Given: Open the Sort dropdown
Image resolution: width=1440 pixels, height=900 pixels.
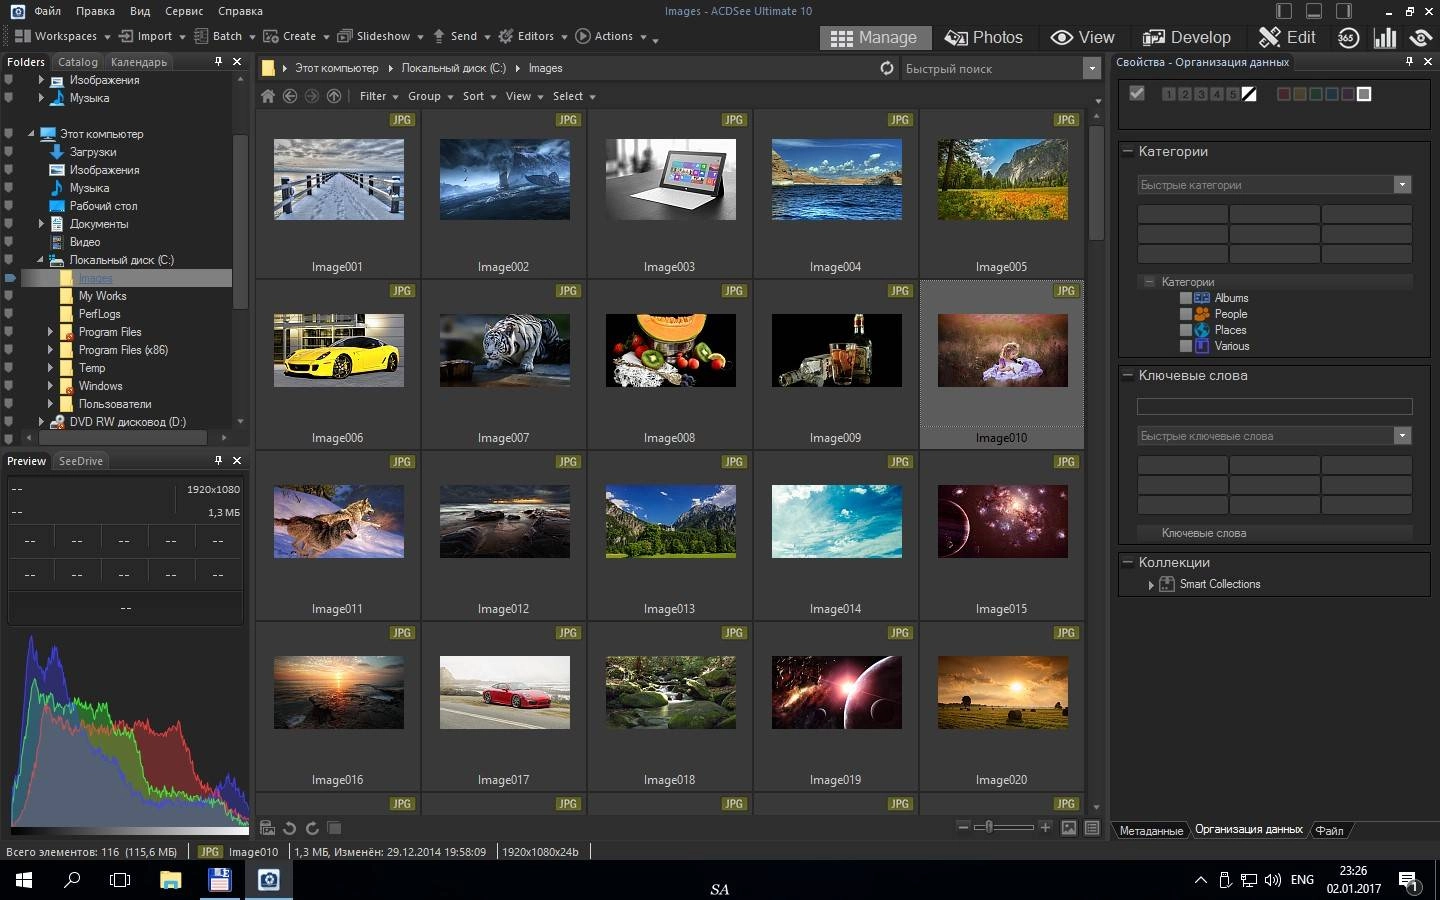Looking at the screenshot, I should [480, 96].
